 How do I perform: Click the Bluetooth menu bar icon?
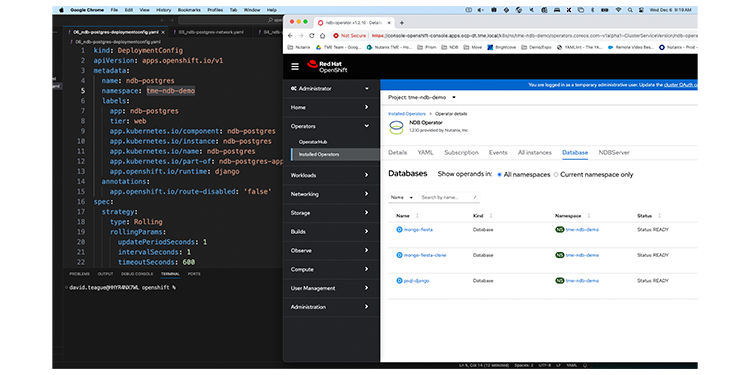click(592, 10)
